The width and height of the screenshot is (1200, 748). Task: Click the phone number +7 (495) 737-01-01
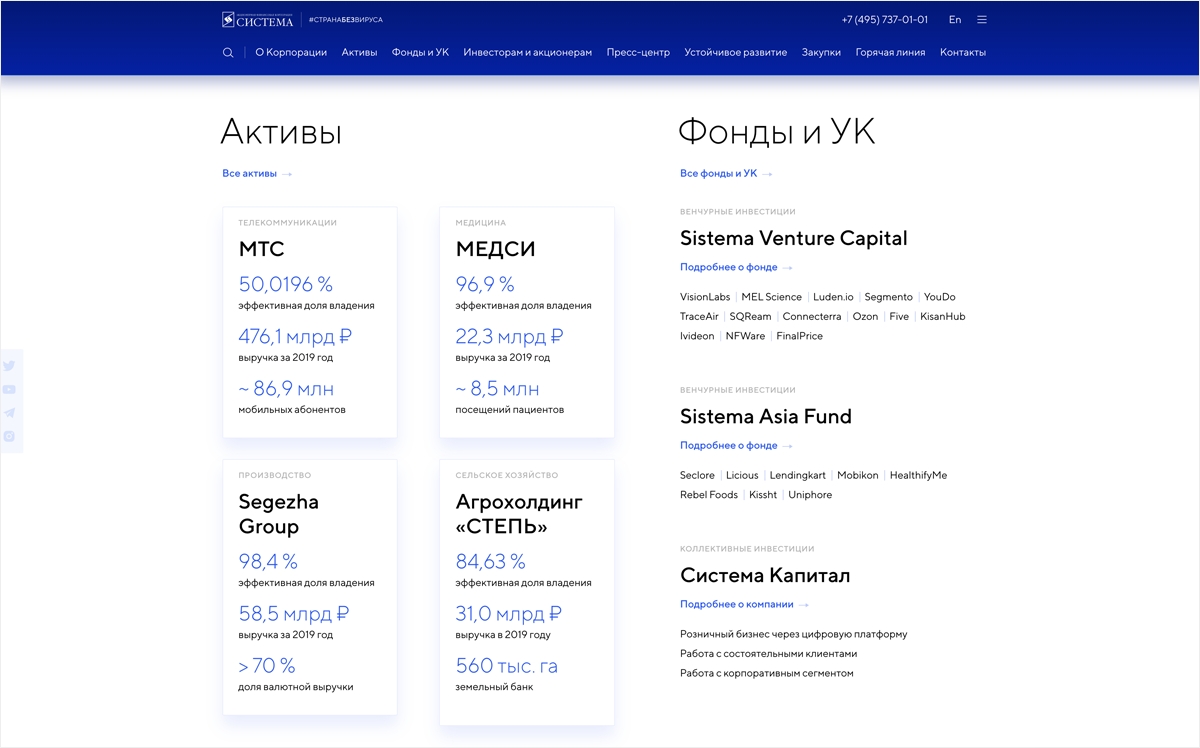point(885,20)
